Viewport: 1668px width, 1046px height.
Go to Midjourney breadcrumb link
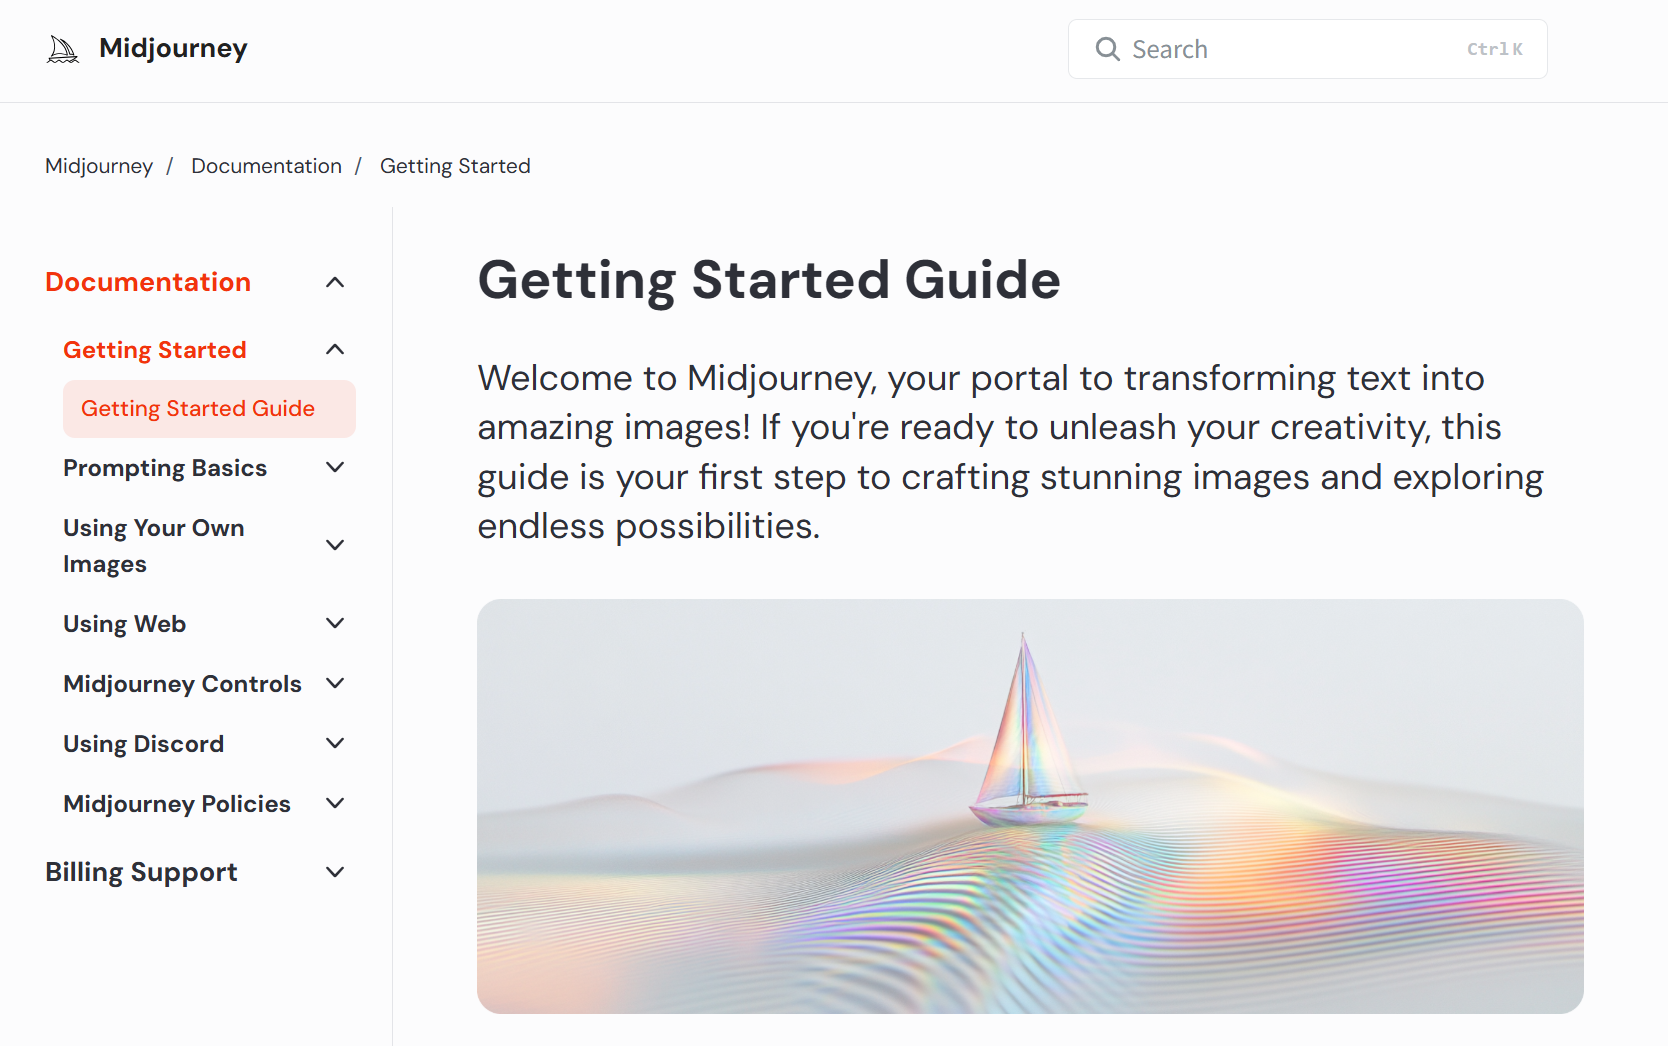pyautogui.click(x=99, y=166)
